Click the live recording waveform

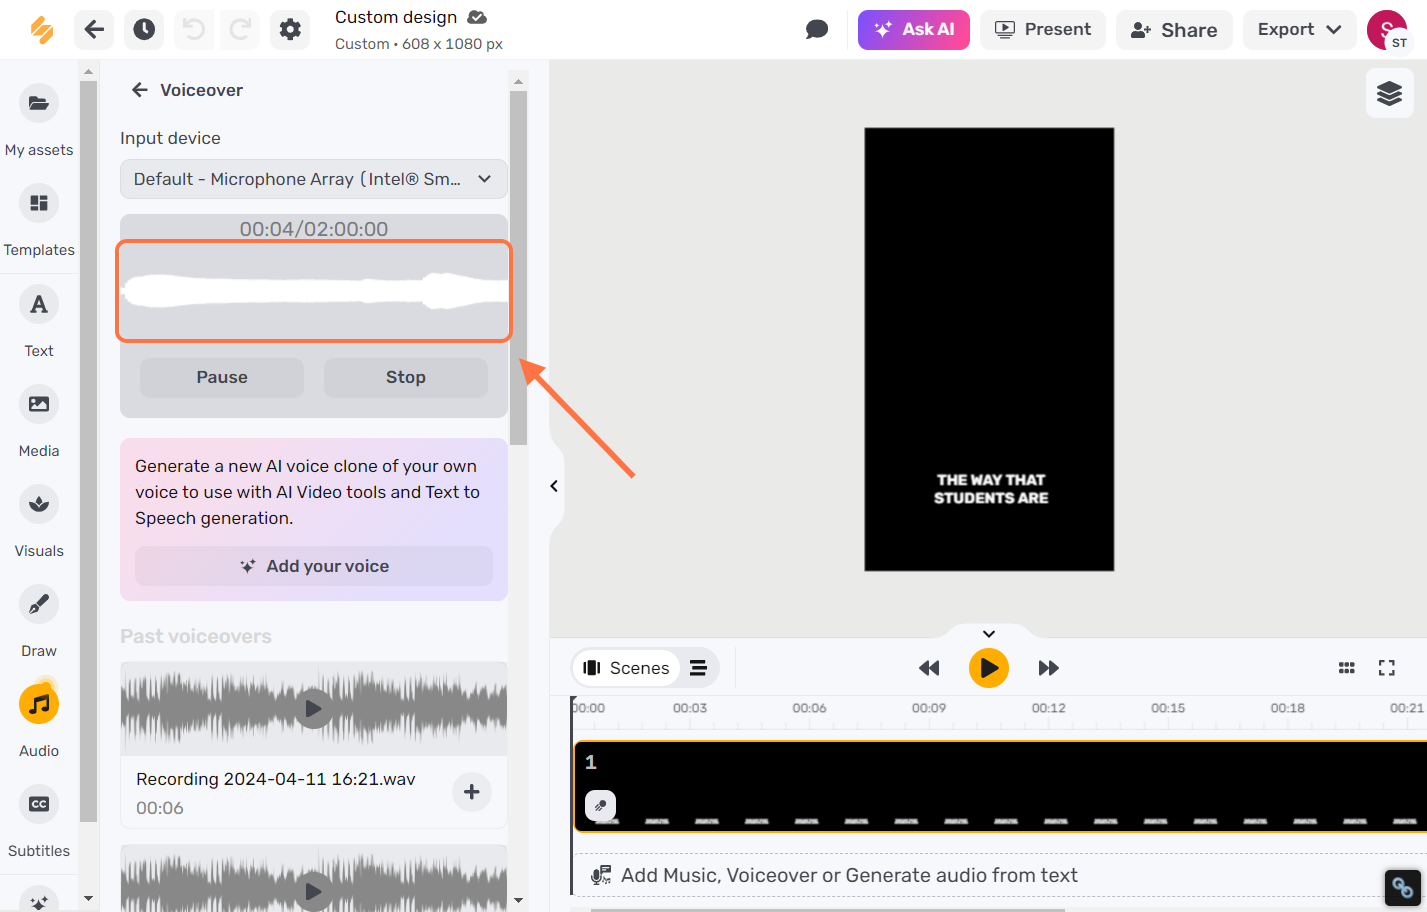tap(314, 291)
